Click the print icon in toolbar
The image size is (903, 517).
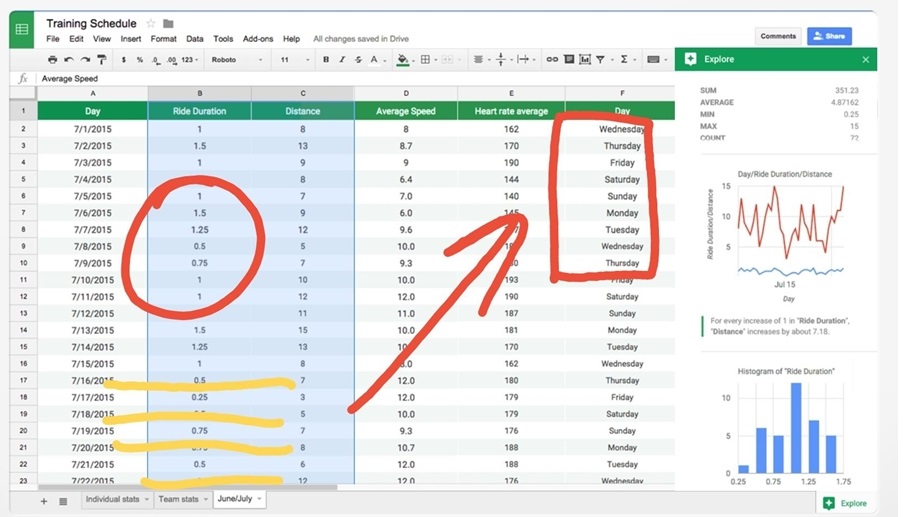(53, 60)
